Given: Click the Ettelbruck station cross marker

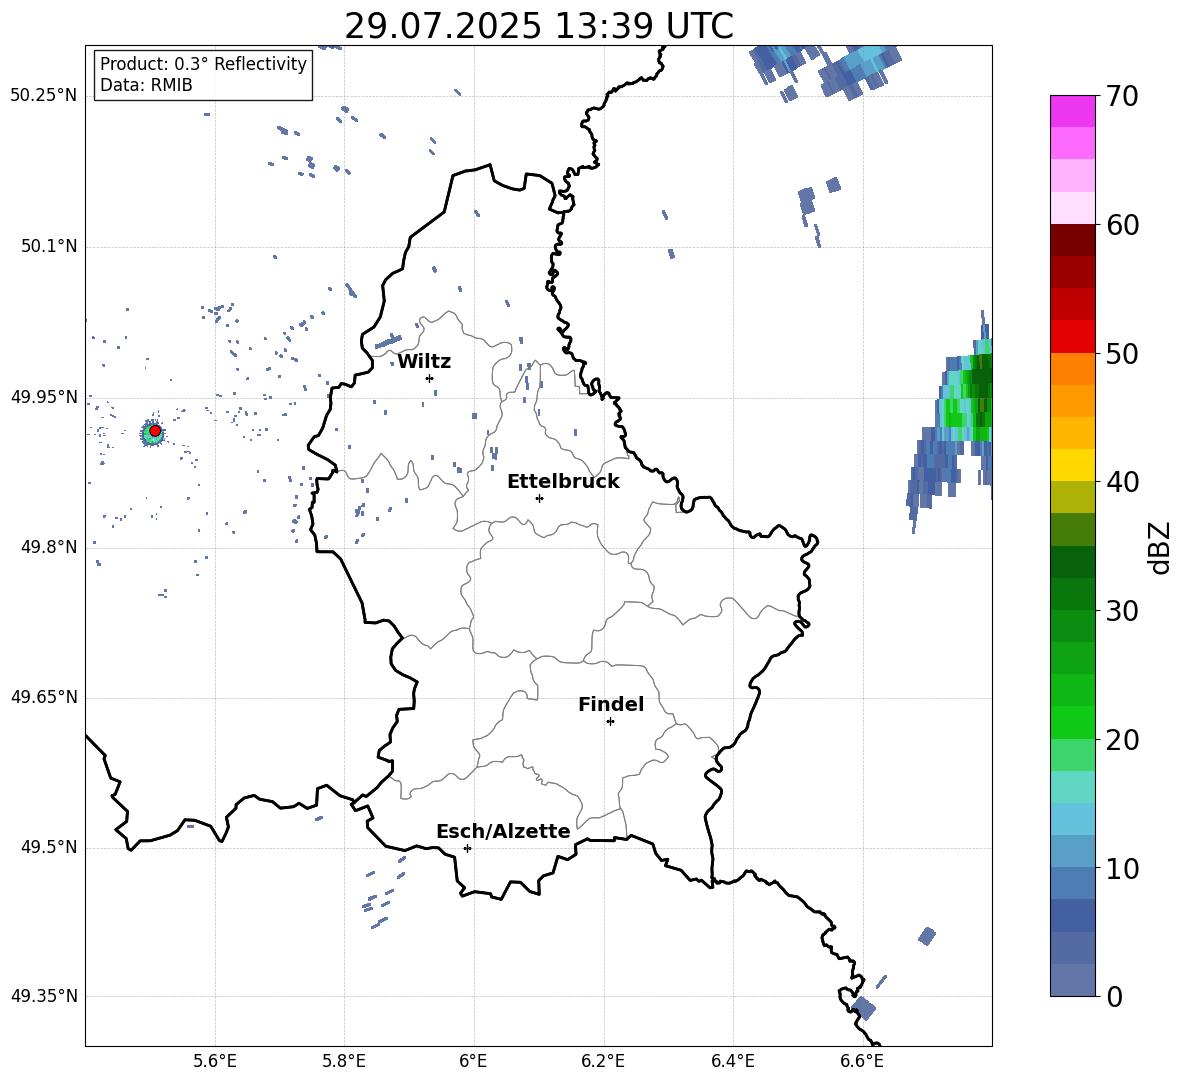Looking at the screenshot, I should [x=539, y=498].
